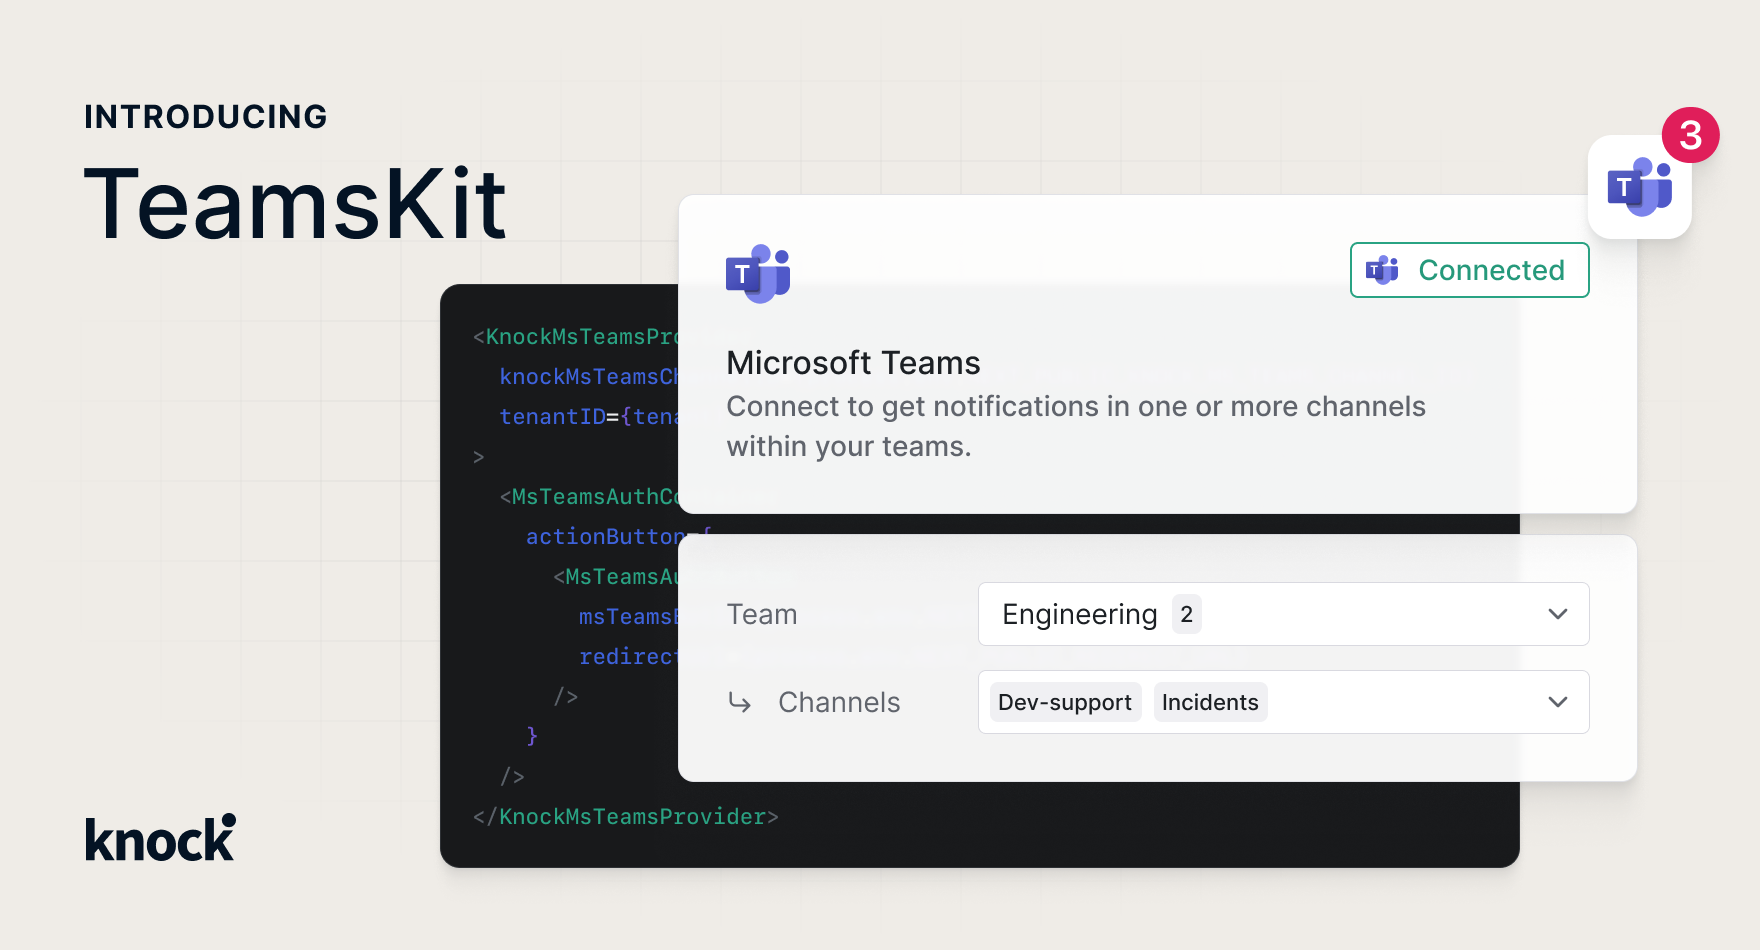Click the Engineering team count badge 2
Screen dimensions: 1760x950
[x=1186, y=614]
